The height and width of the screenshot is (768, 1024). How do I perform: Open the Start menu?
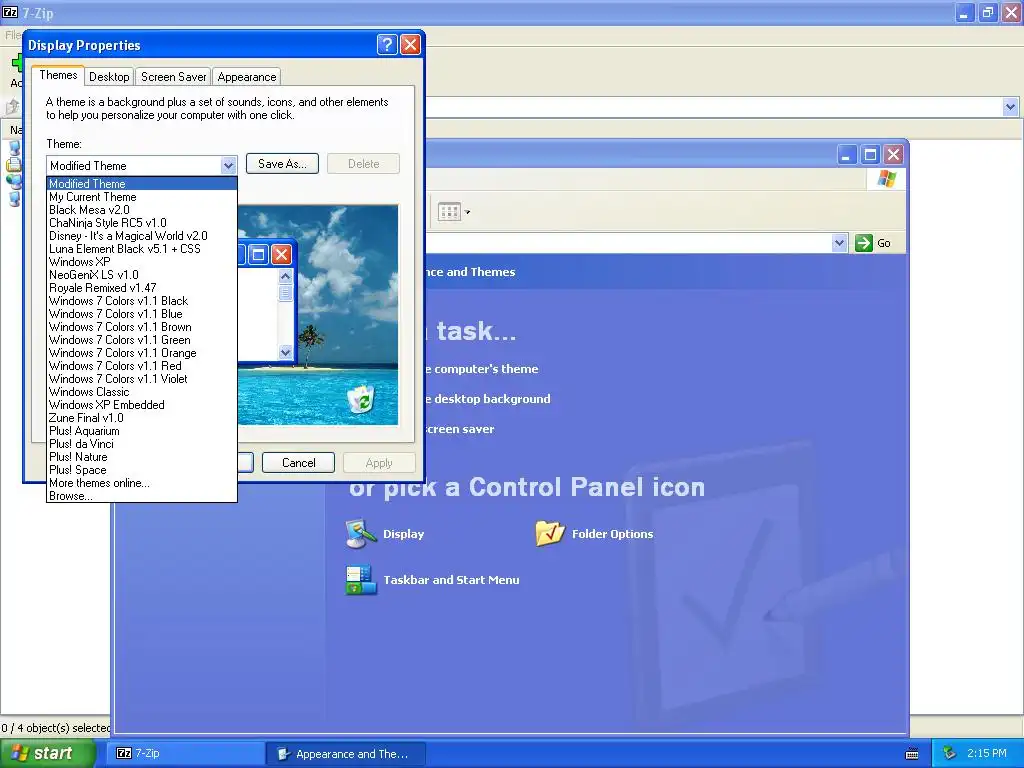tap(46, 753)
